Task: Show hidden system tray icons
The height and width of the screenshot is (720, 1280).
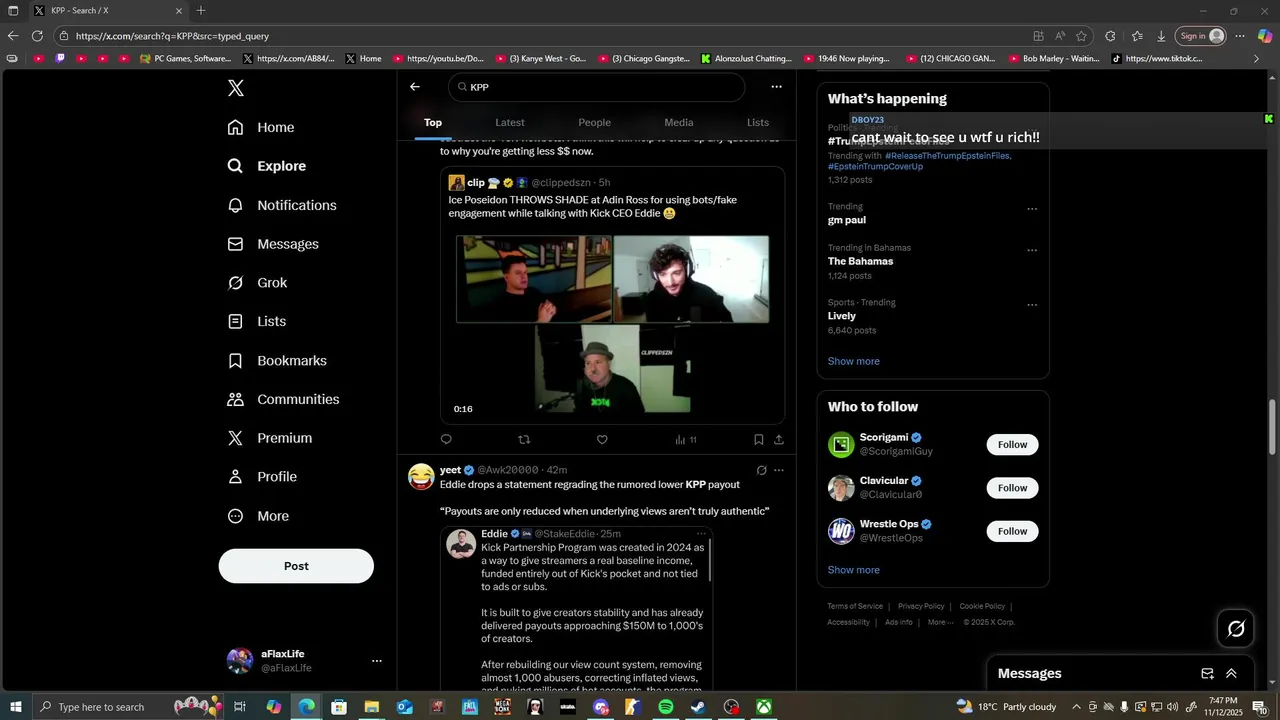Action: click(x=1075, y=707)
